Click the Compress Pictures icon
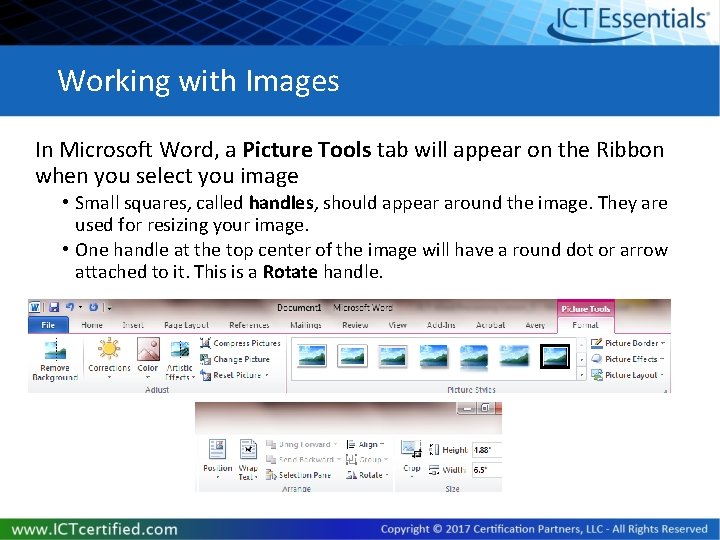The image size is (720, 540). point(205,343)
